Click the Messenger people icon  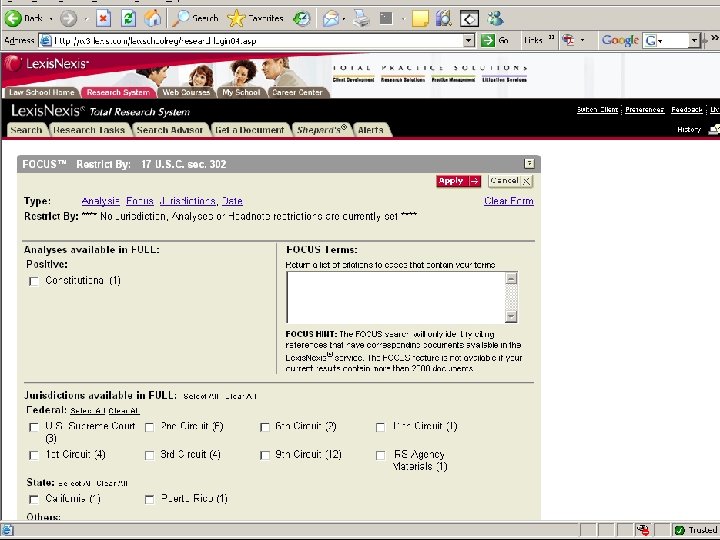(x=495, y=18)
